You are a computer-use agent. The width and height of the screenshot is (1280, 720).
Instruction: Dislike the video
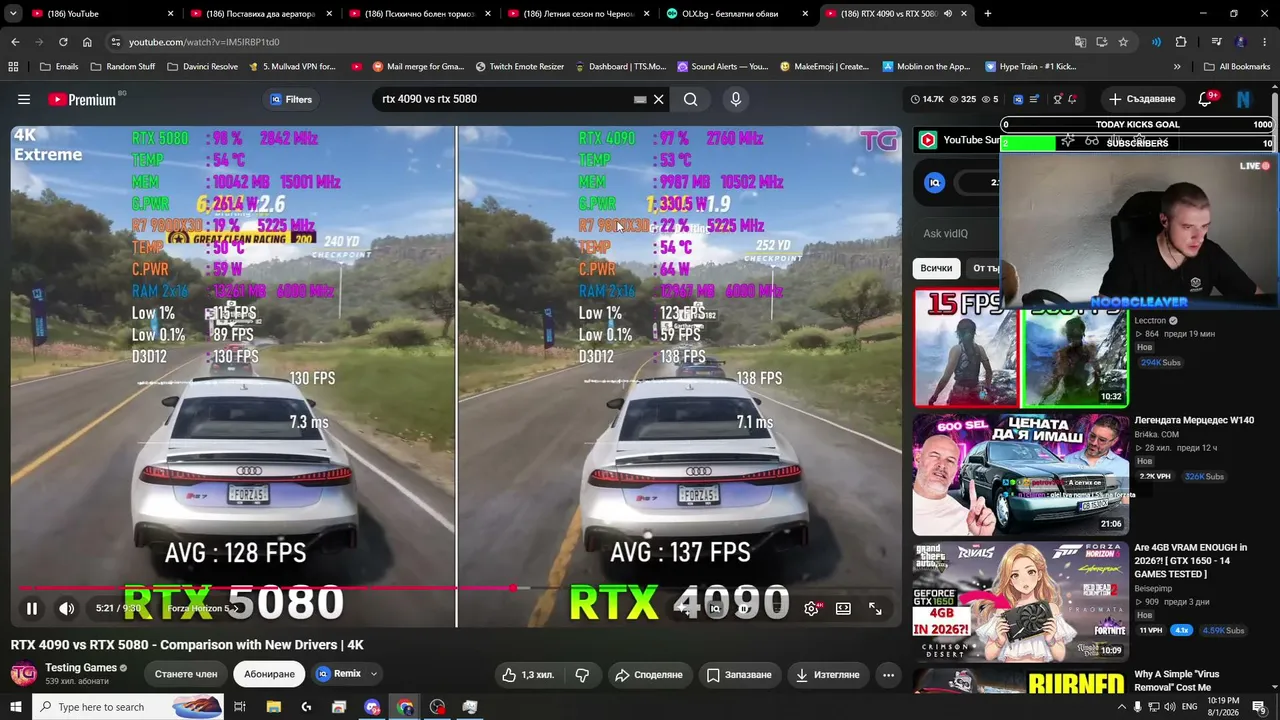[x=582, y=675]
